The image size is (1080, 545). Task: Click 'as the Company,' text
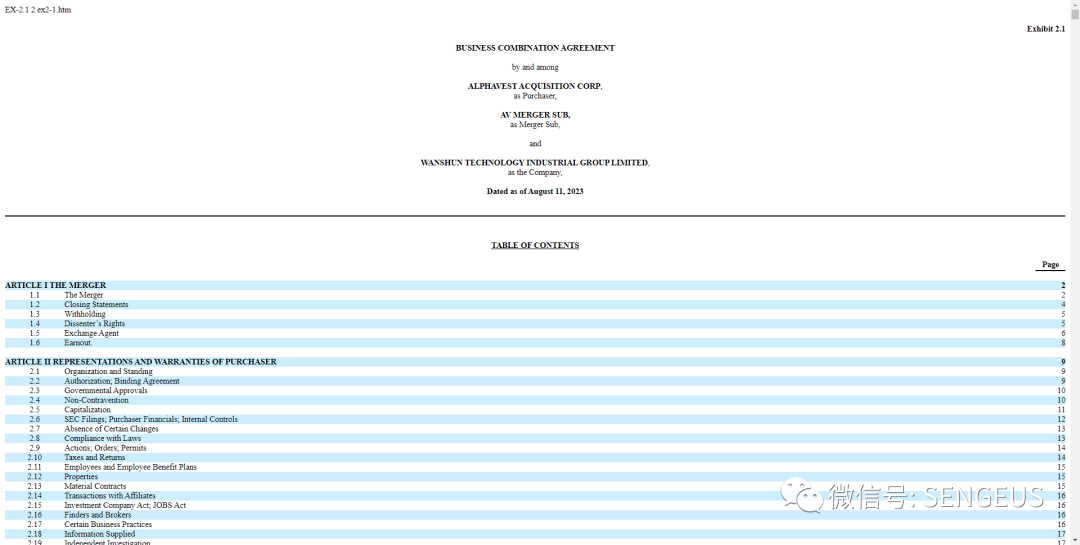(535, 172)
